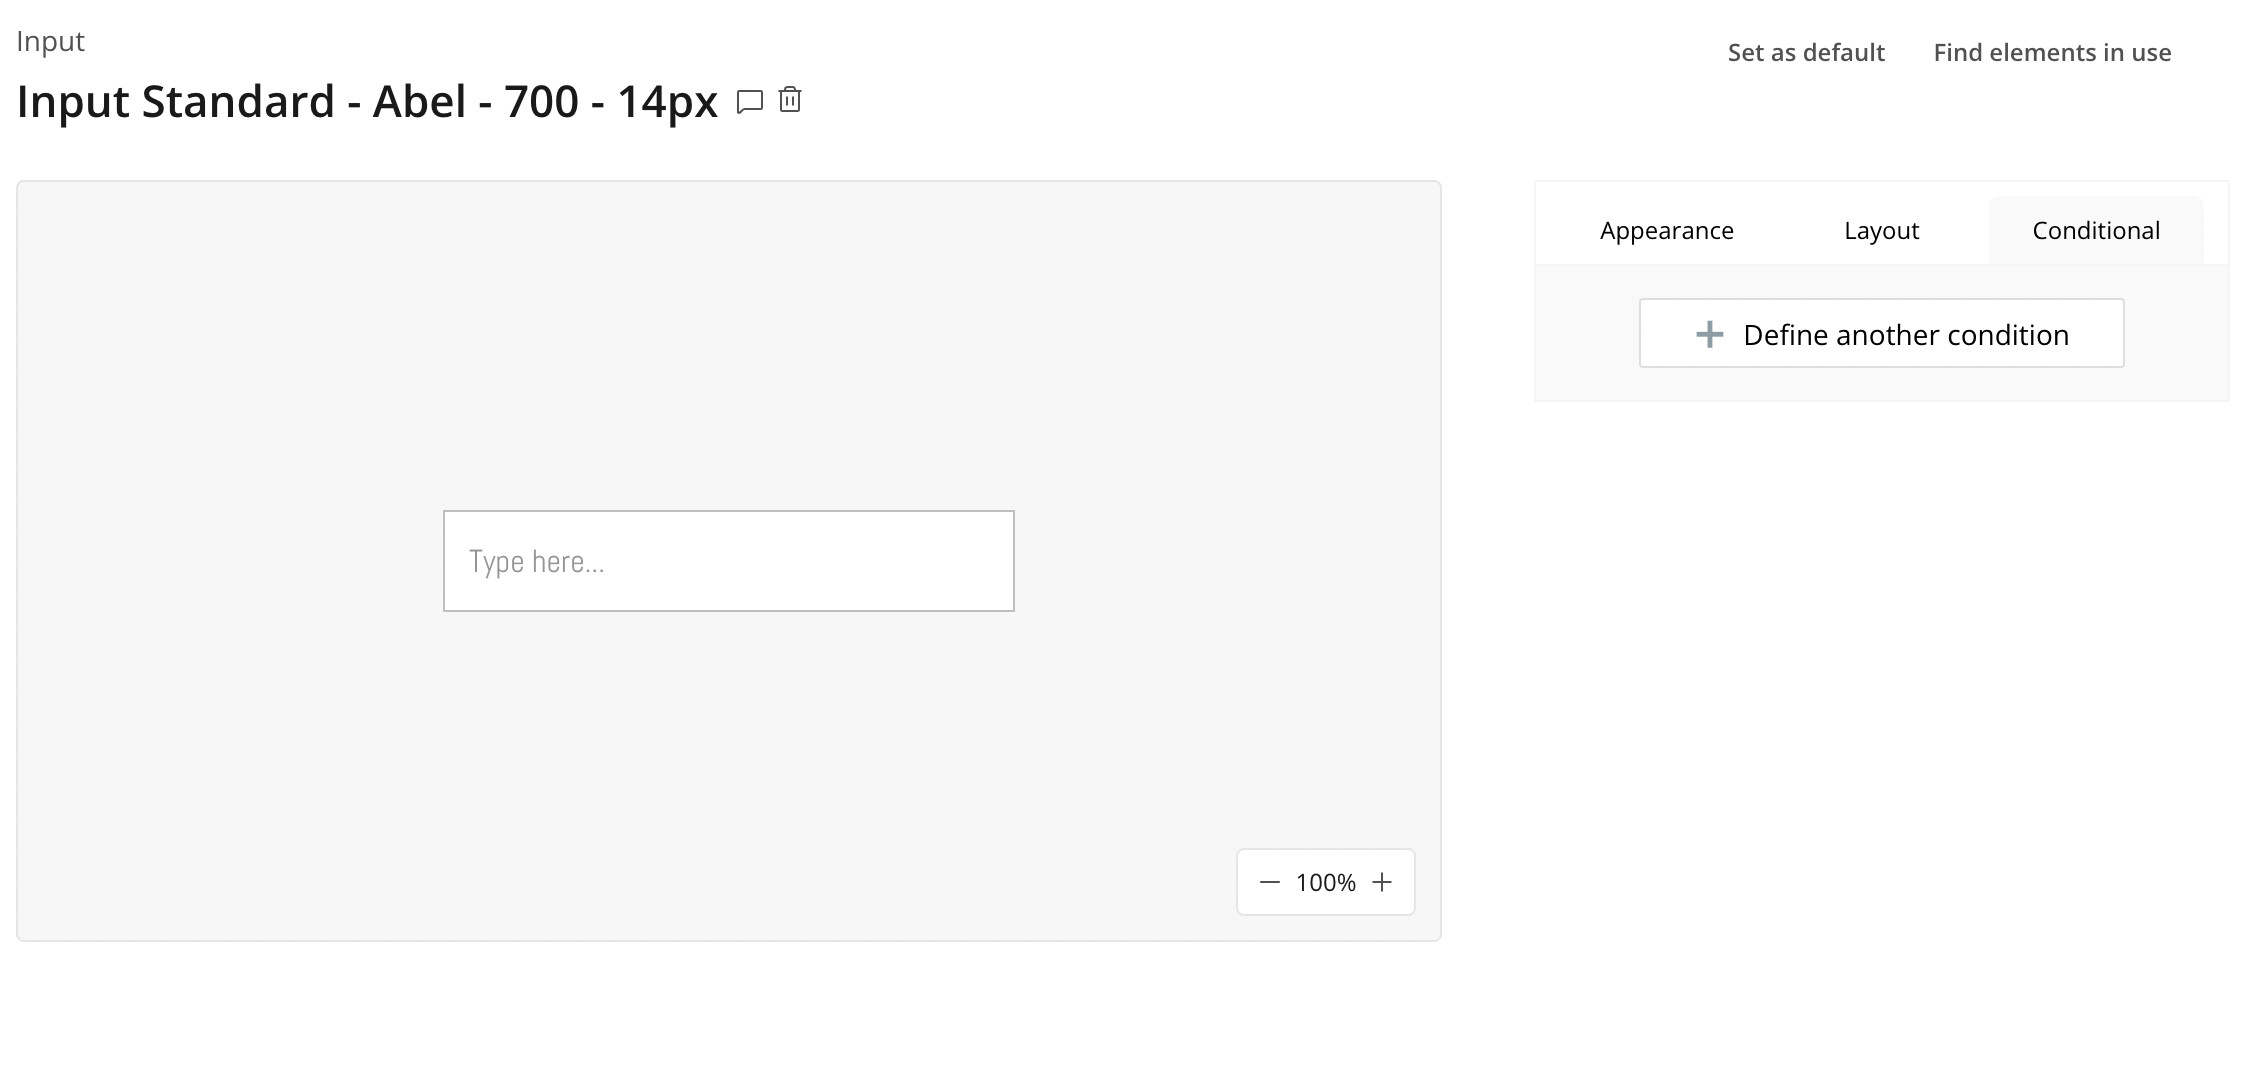Open the Layout tab

coord(1881,231)
